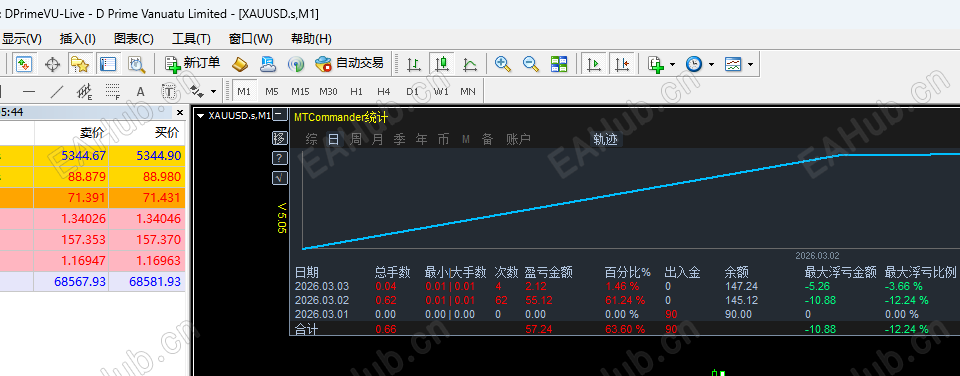Switch to line chart style

[470, 64]
